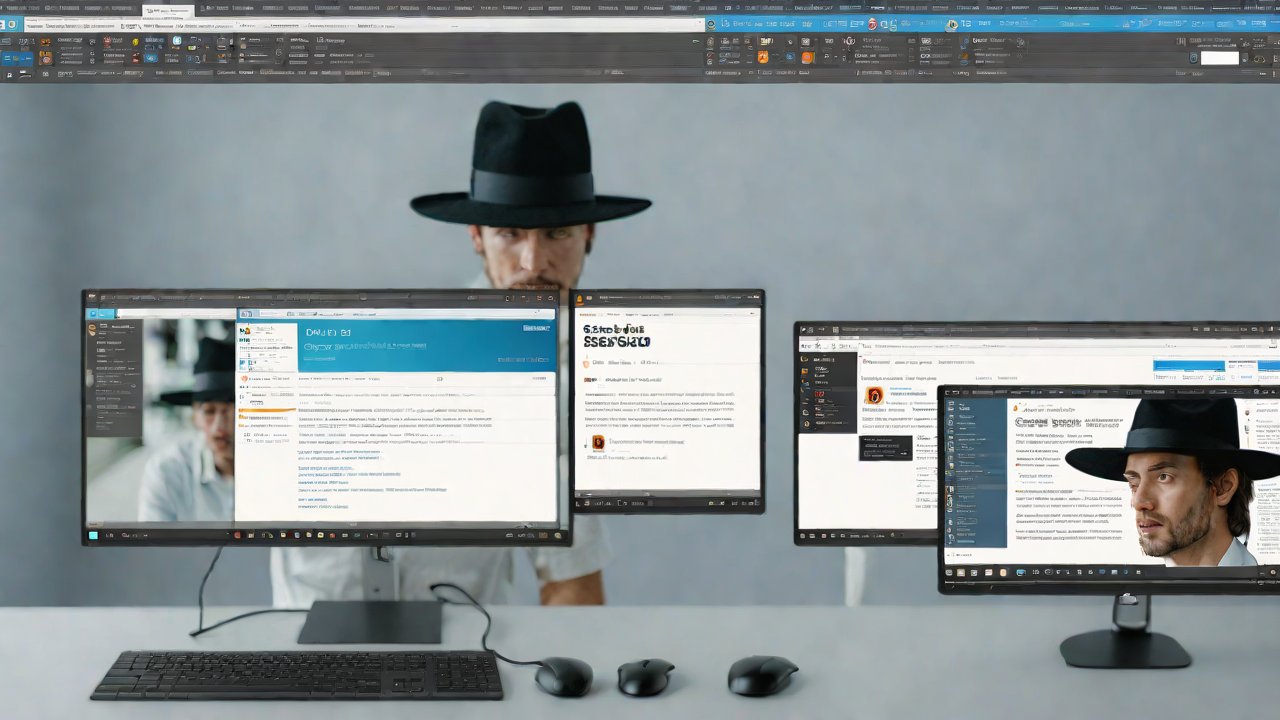Click the cyan Start button on left monitor taskbar

[94, 535]
